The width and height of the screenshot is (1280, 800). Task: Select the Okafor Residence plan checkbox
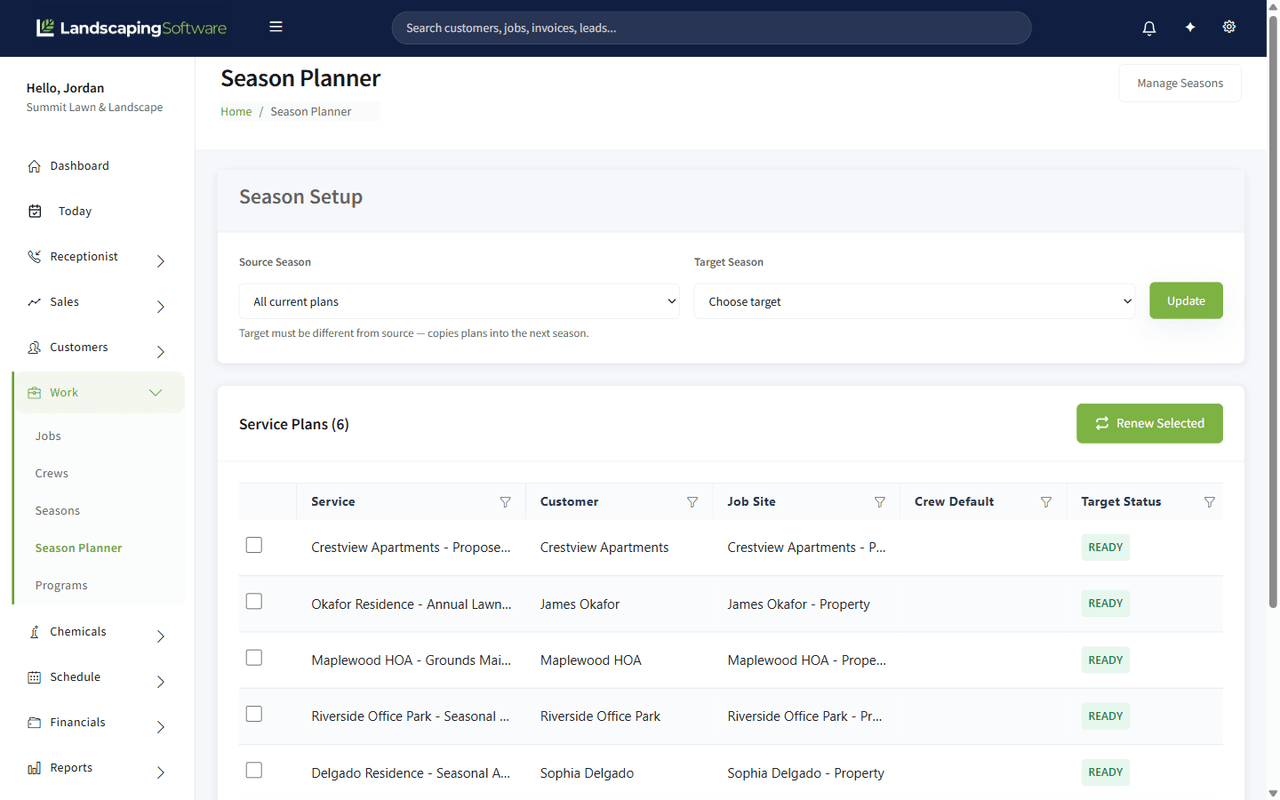point(254,601)
